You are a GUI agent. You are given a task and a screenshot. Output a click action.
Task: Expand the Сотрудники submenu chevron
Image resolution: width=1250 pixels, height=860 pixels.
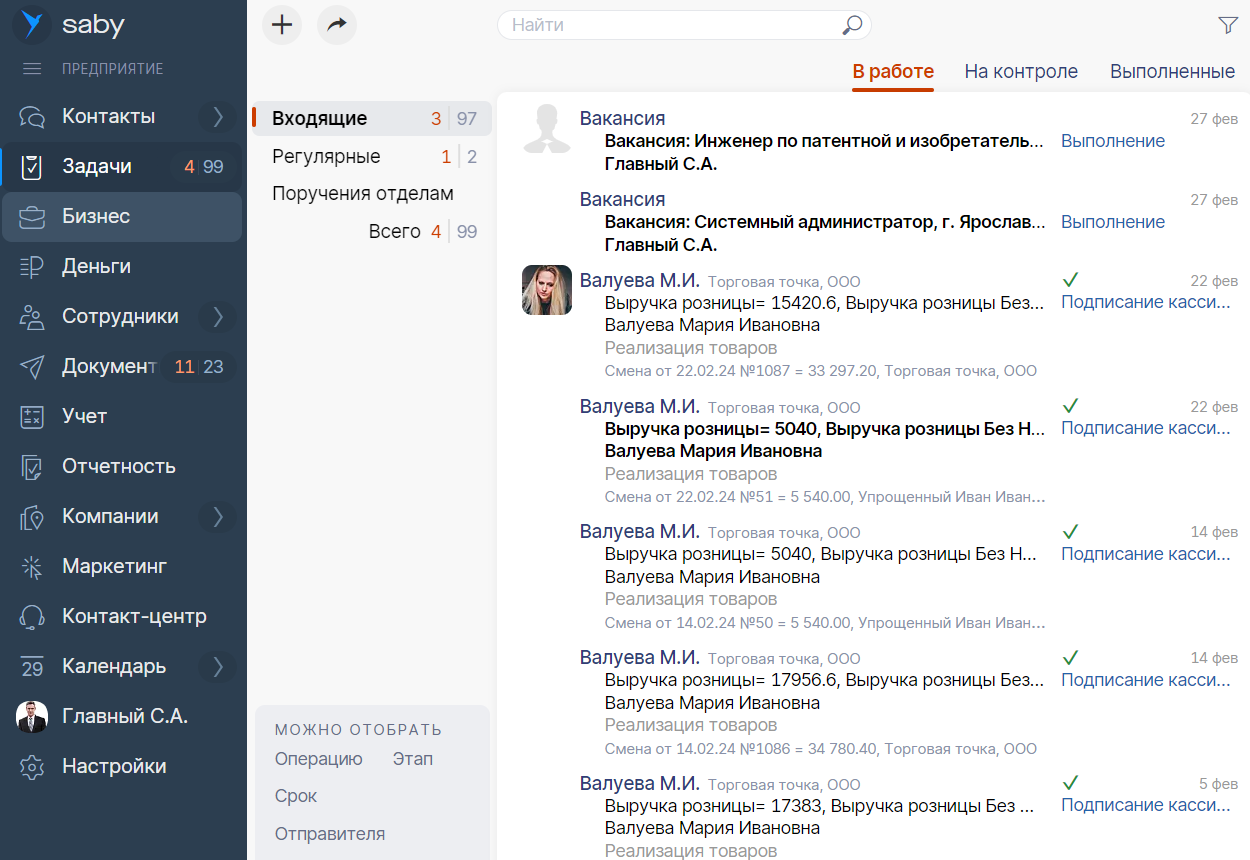point(217,317)
